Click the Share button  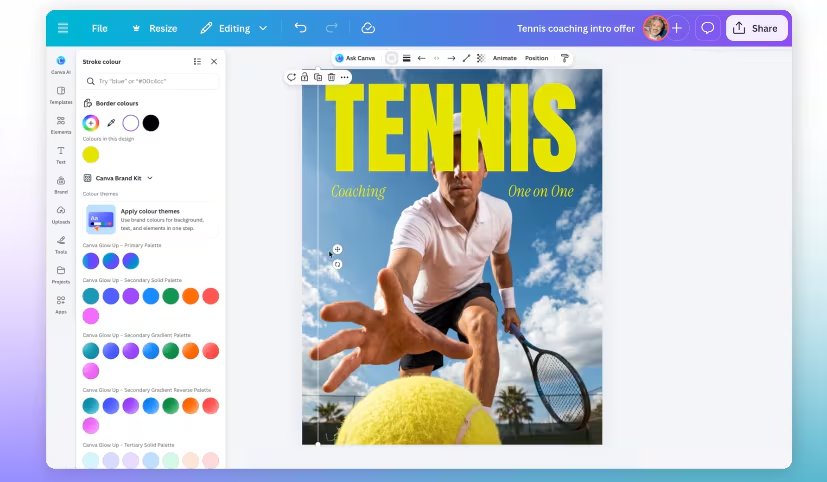click(756, 28)
